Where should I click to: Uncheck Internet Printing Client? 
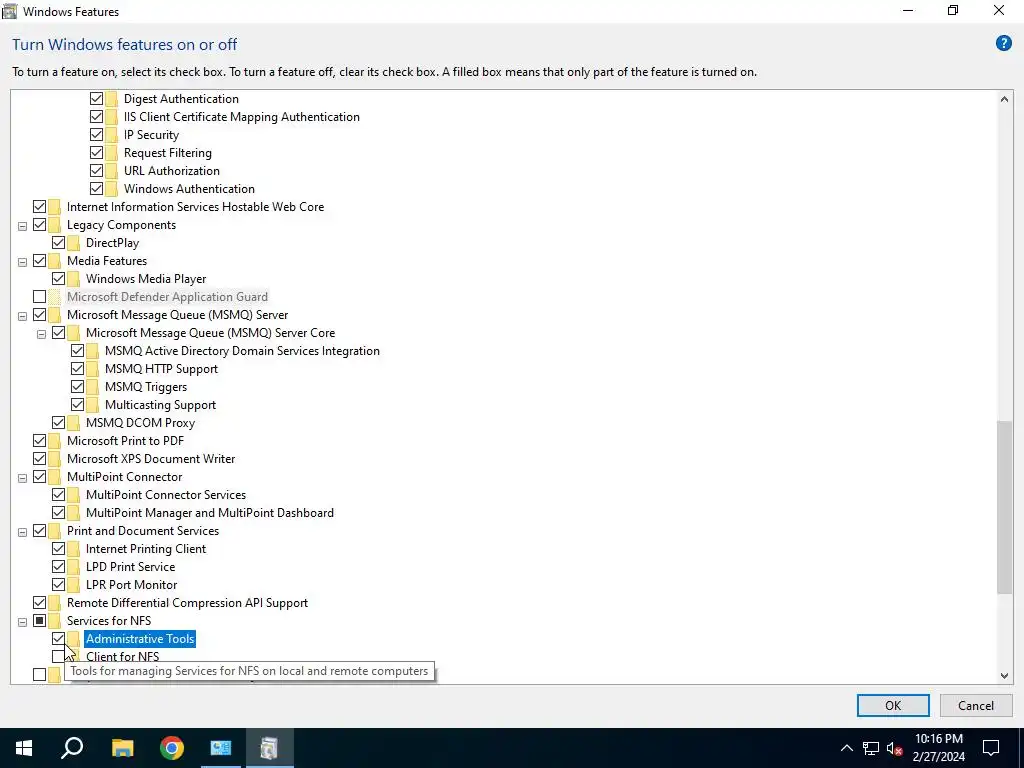click(x=58, y=549)
